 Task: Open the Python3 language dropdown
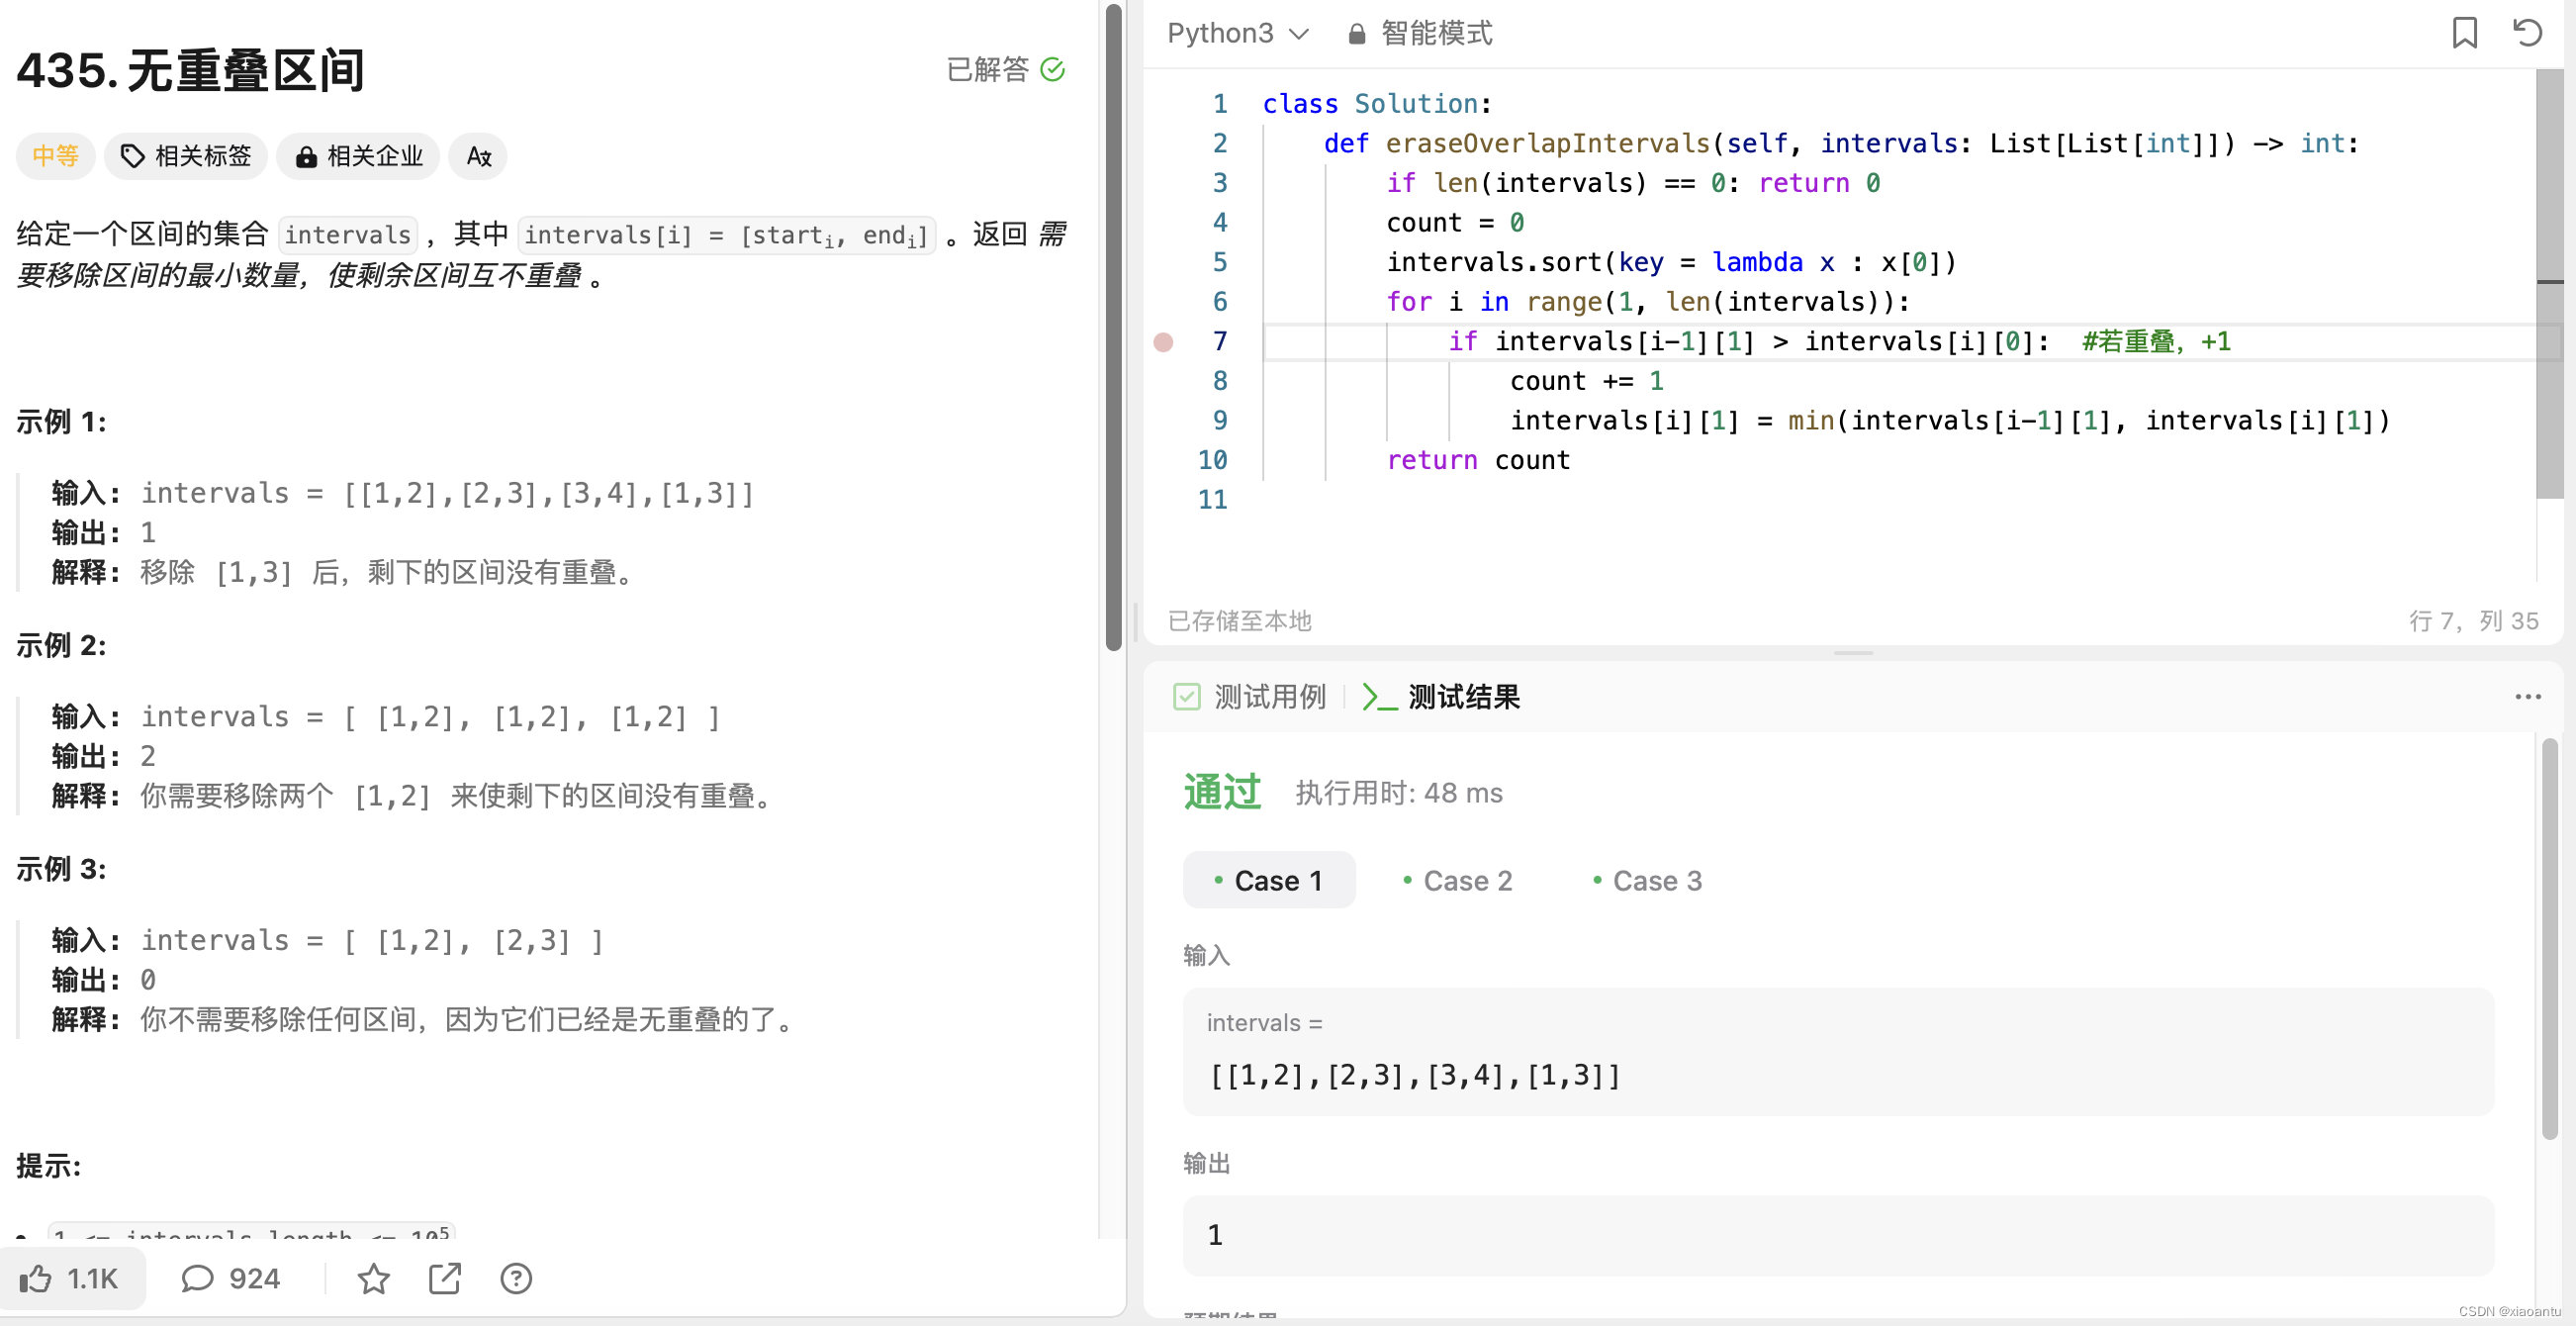[x=1237, y=34]
